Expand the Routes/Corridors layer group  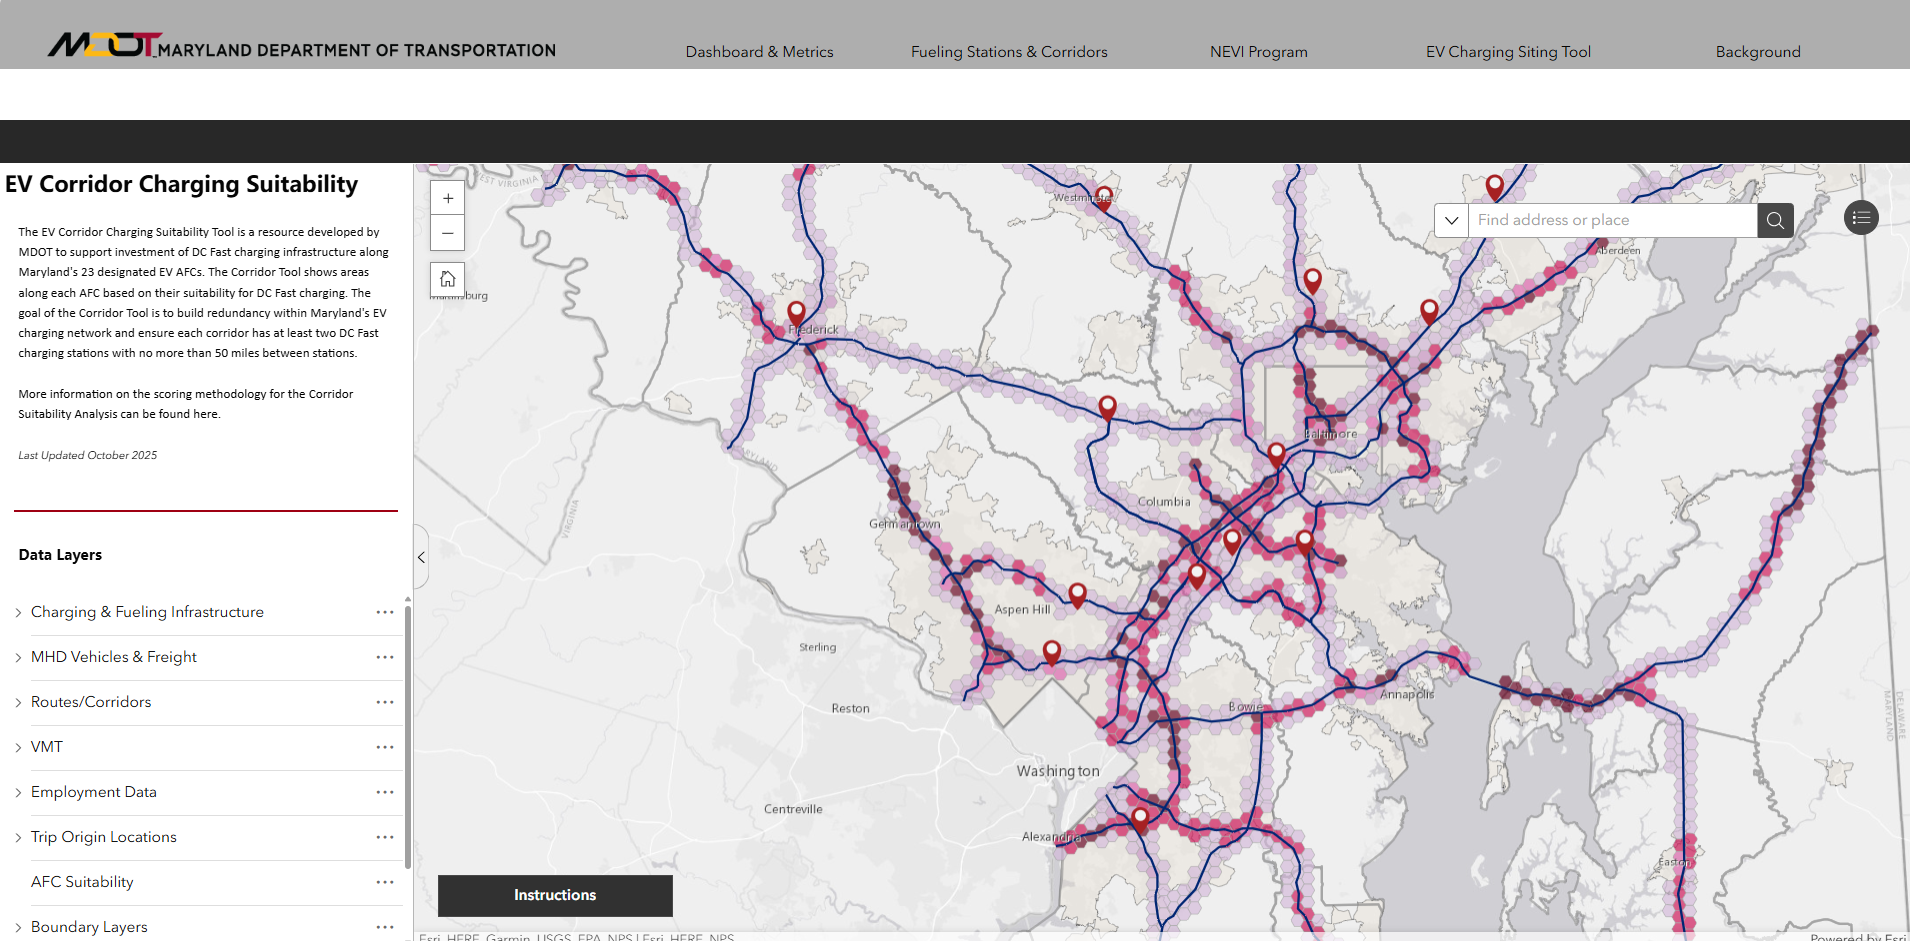pos(18,702)
